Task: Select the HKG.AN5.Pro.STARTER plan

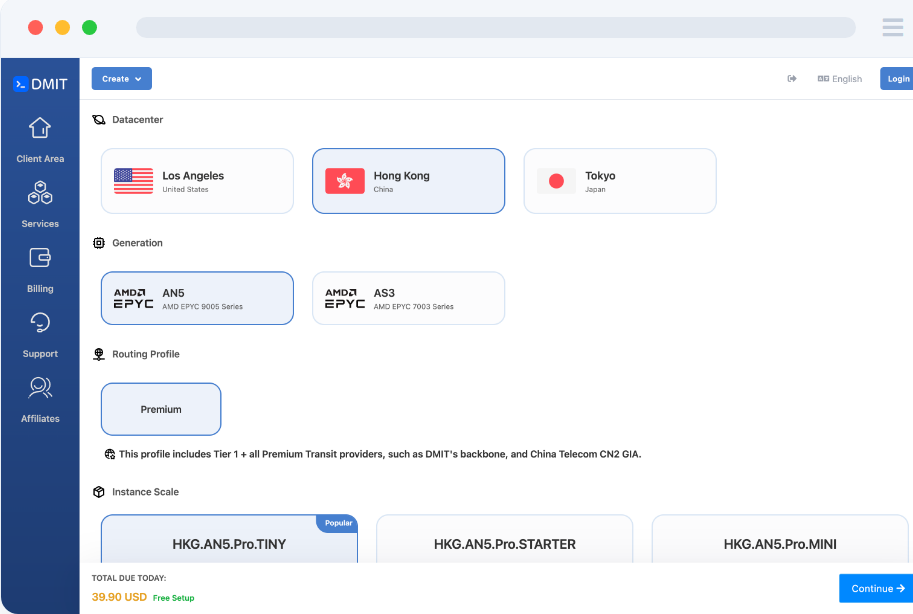Action: tap(505, 539)
